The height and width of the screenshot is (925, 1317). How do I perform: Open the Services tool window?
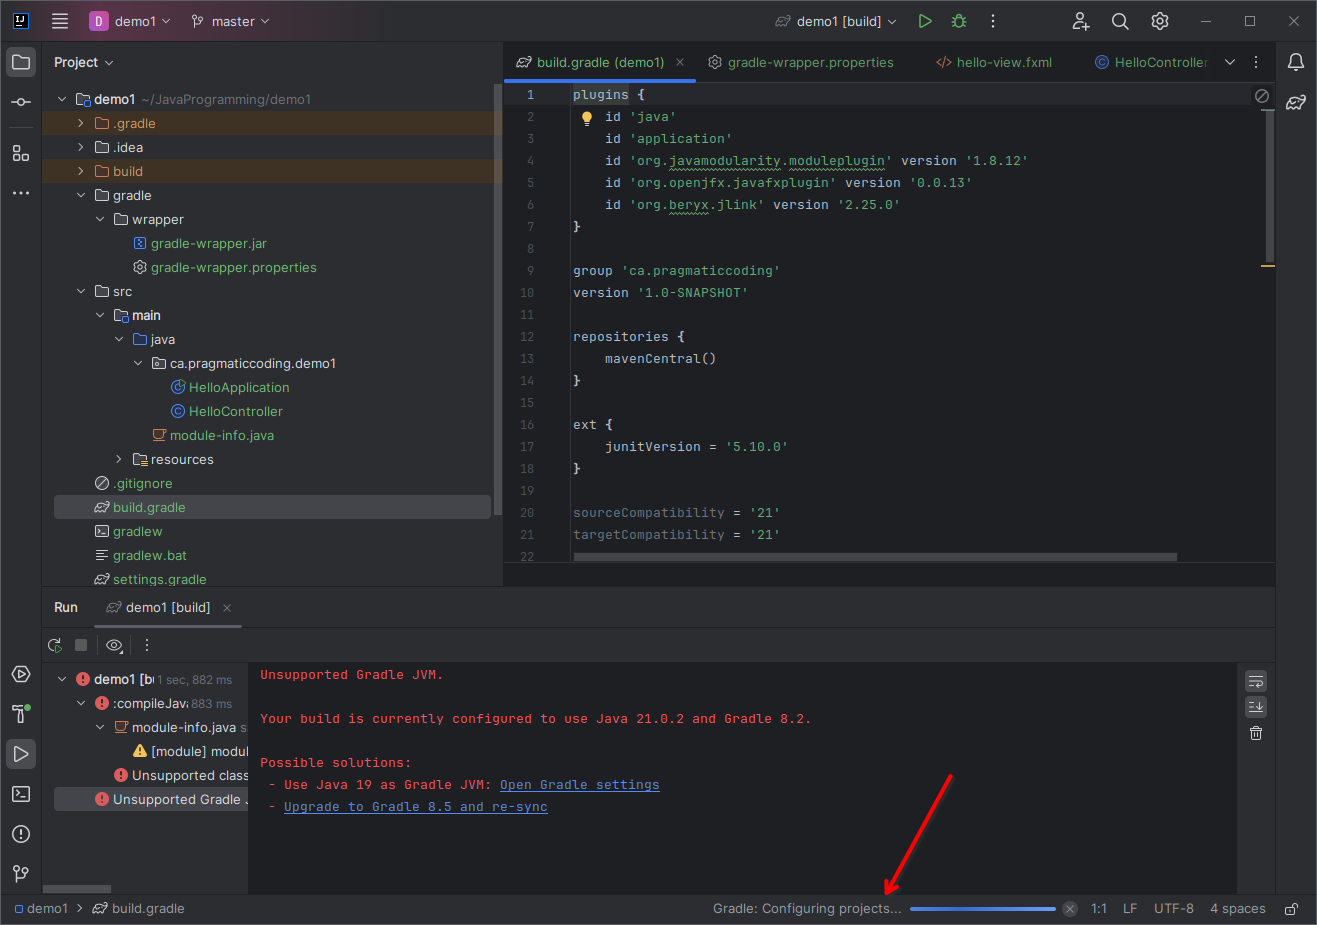(x=21, y=674)
